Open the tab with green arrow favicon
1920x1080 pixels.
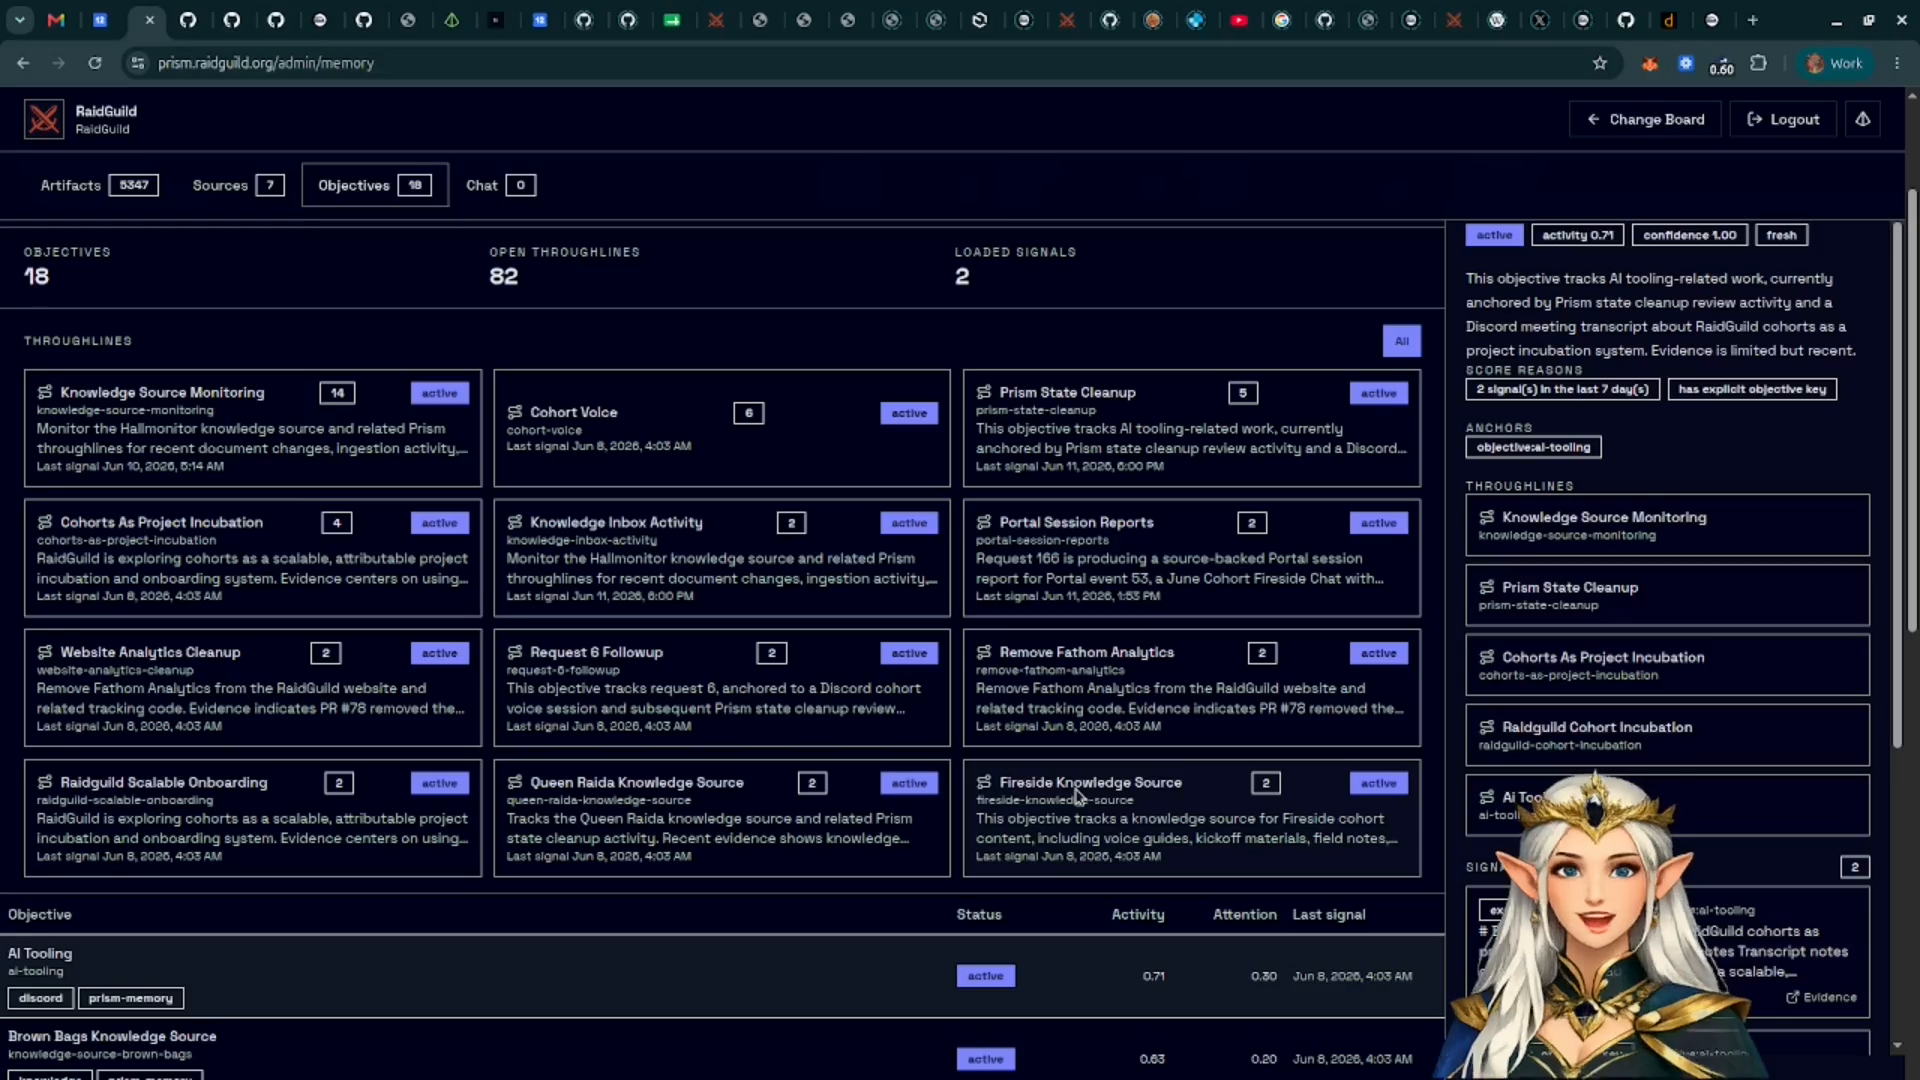coord(672,20)
